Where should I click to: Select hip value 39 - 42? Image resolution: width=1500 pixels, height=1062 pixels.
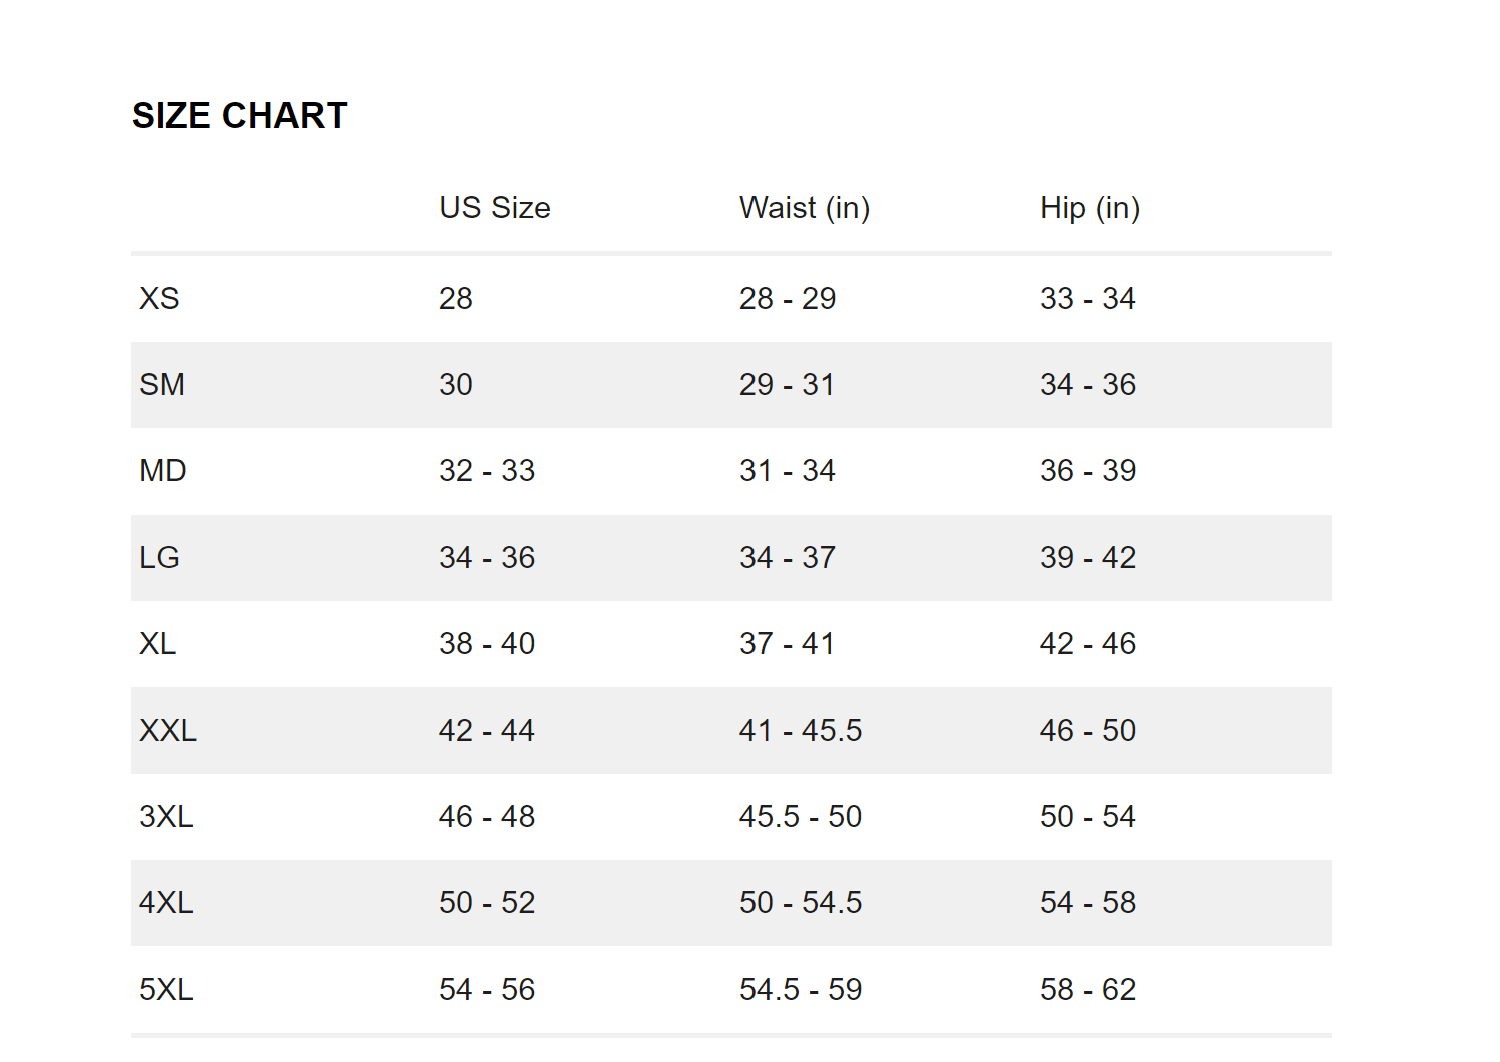point(1088,557)
